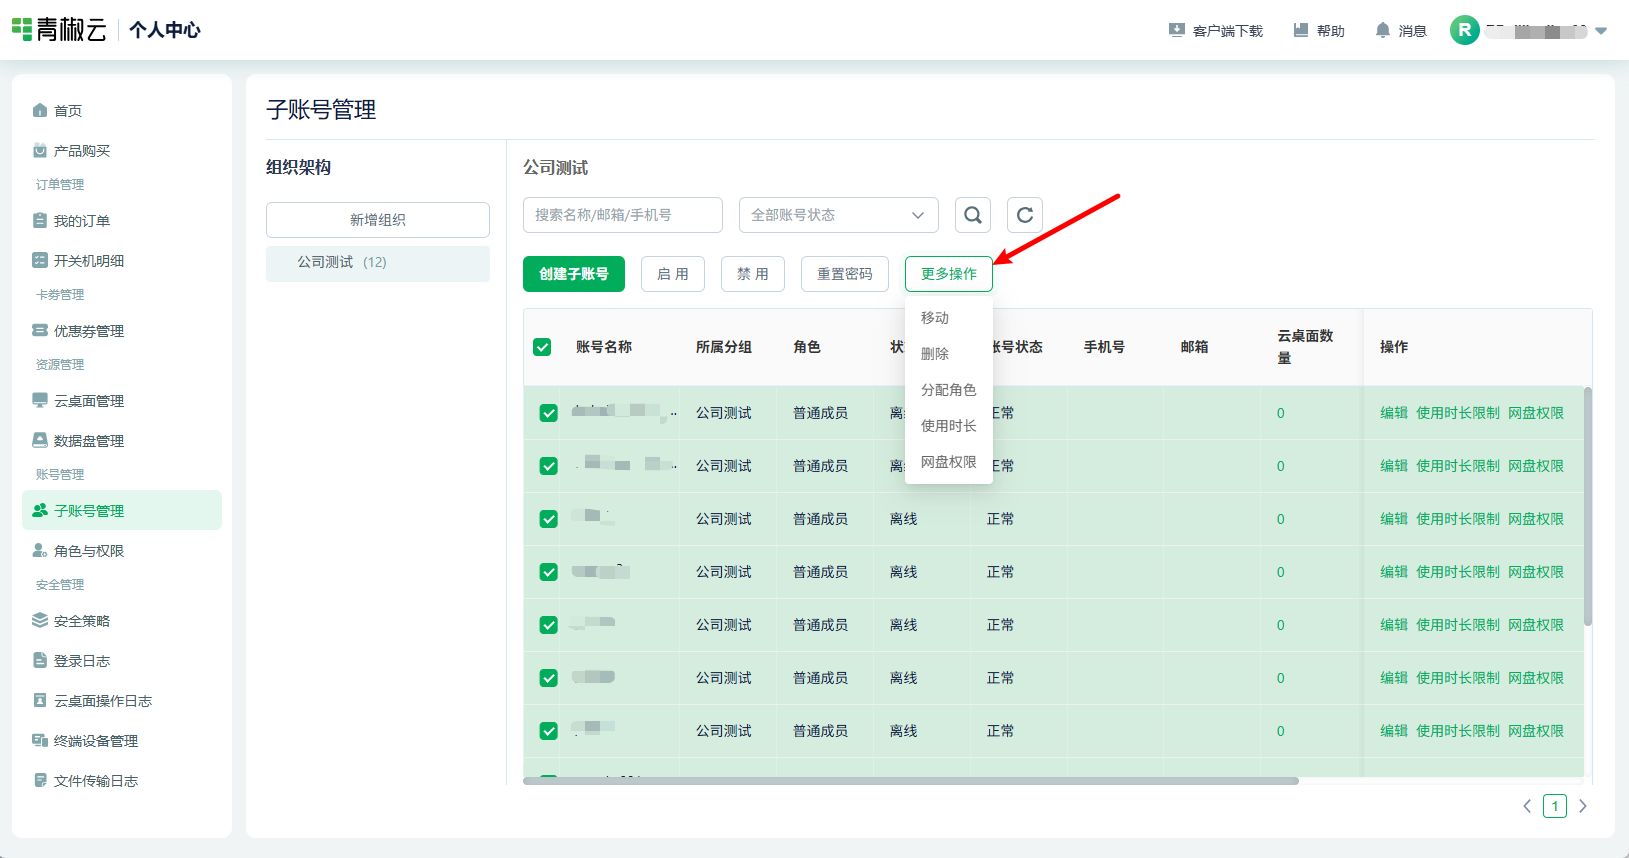Click 角色与权限 label in the sidebar
The width and height of the screenshot is (1629, 858).
pos(89,551)
